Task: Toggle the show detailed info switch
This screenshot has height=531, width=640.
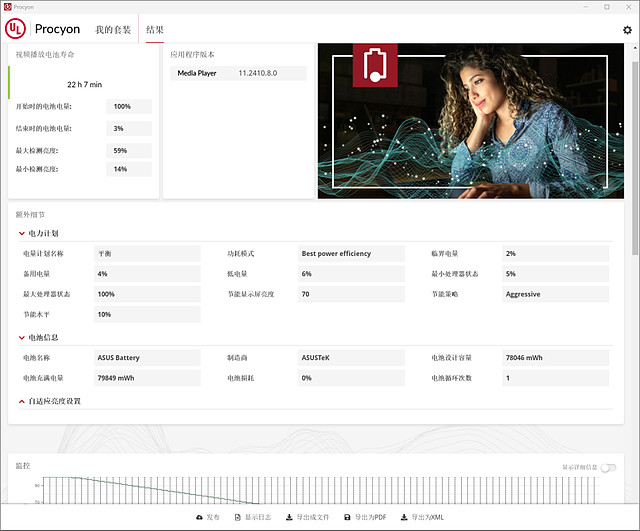Action: coord(608,467)
